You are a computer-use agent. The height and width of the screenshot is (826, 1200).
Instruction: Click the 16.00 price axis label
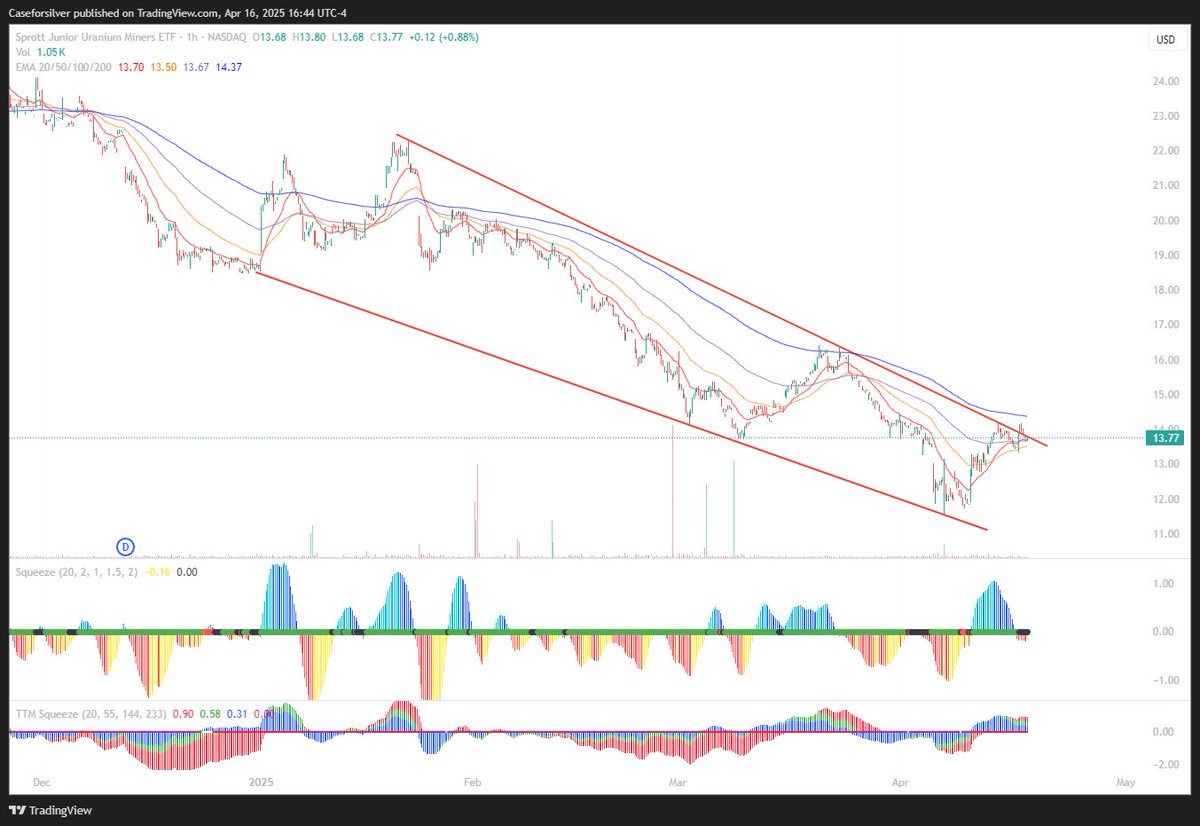[x=1165, y=360]
